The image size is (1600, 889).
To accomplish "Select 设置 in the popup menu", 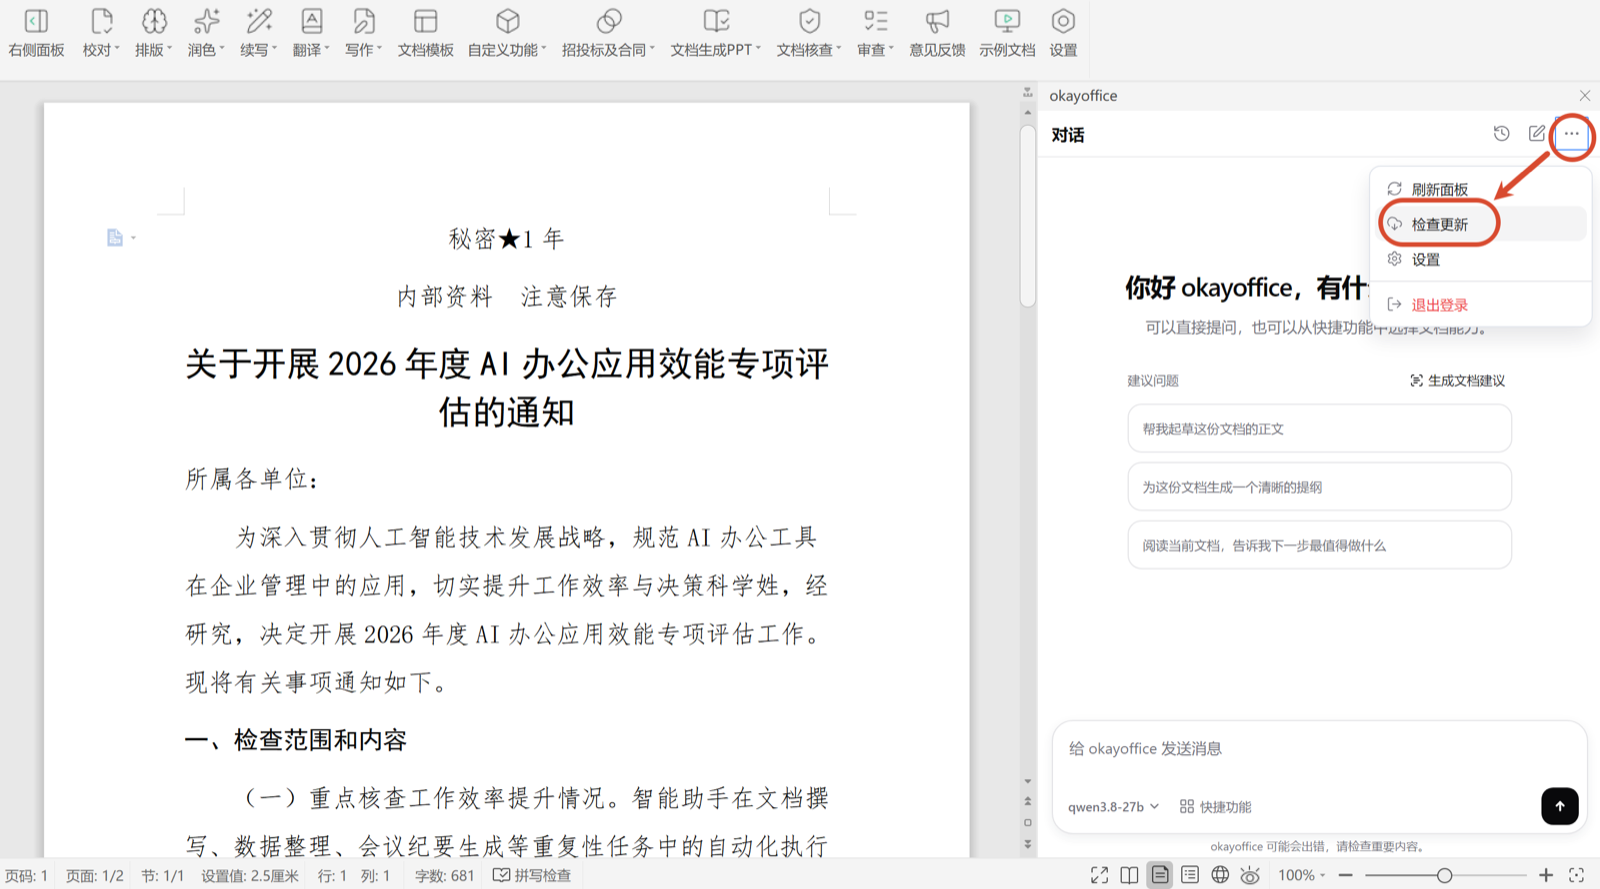I will (x=1482, y=259).
